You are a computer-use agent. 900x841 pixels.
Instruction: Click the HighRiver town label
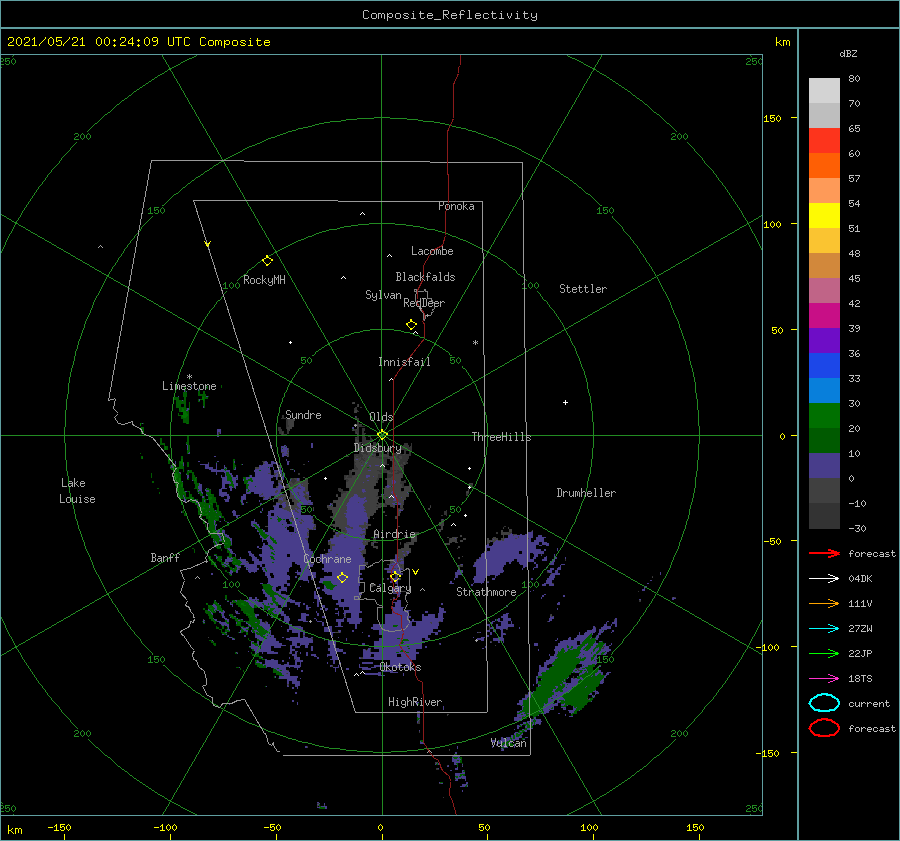click(415, 702)
